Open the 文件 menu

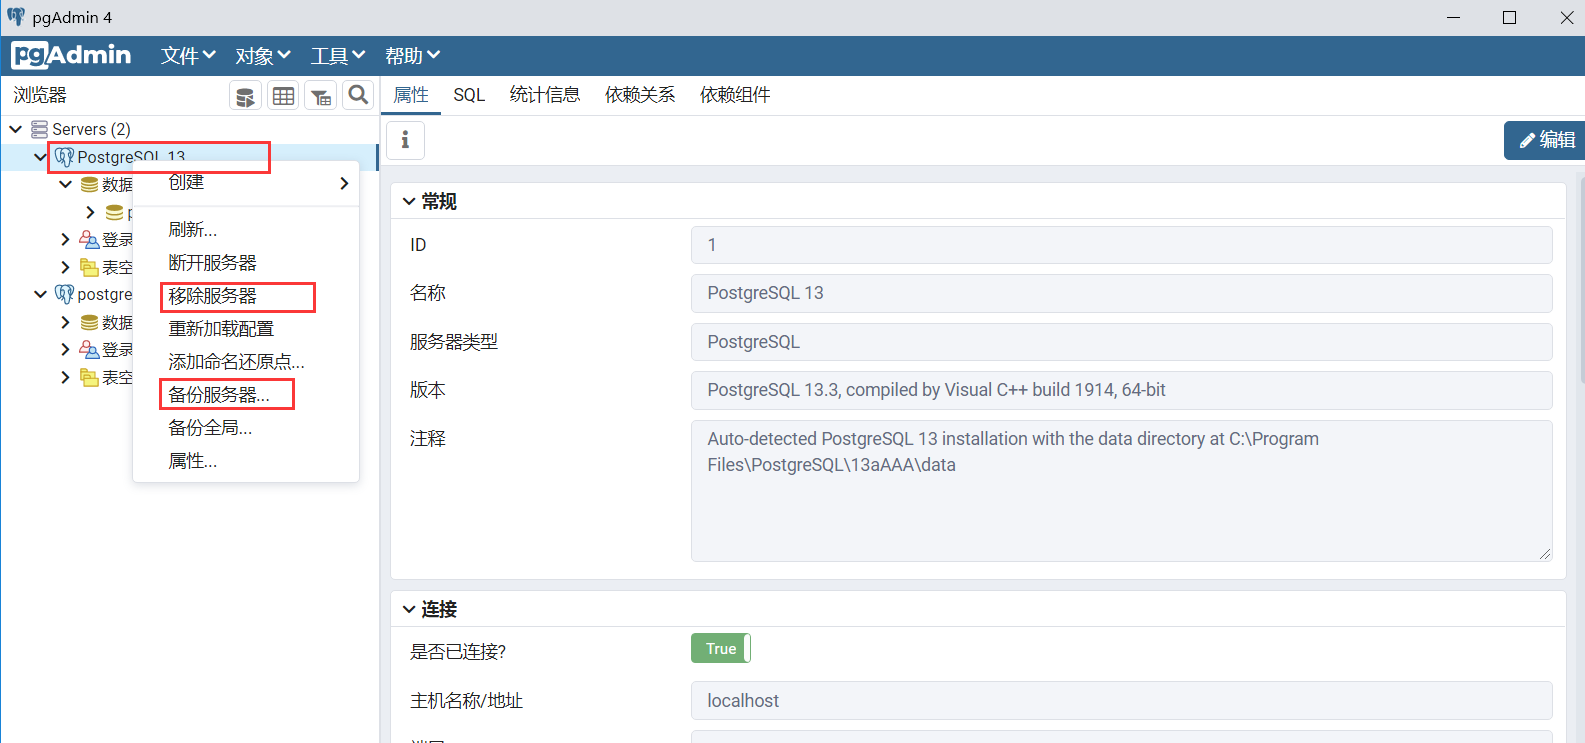(188, 56)
